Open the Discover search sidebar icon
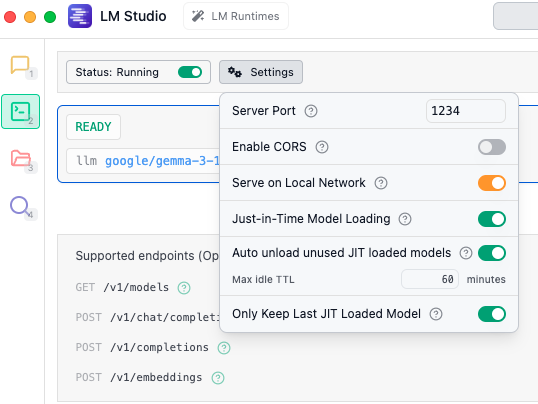The width and height of the screenshot is (538, 404). [19, 206]
